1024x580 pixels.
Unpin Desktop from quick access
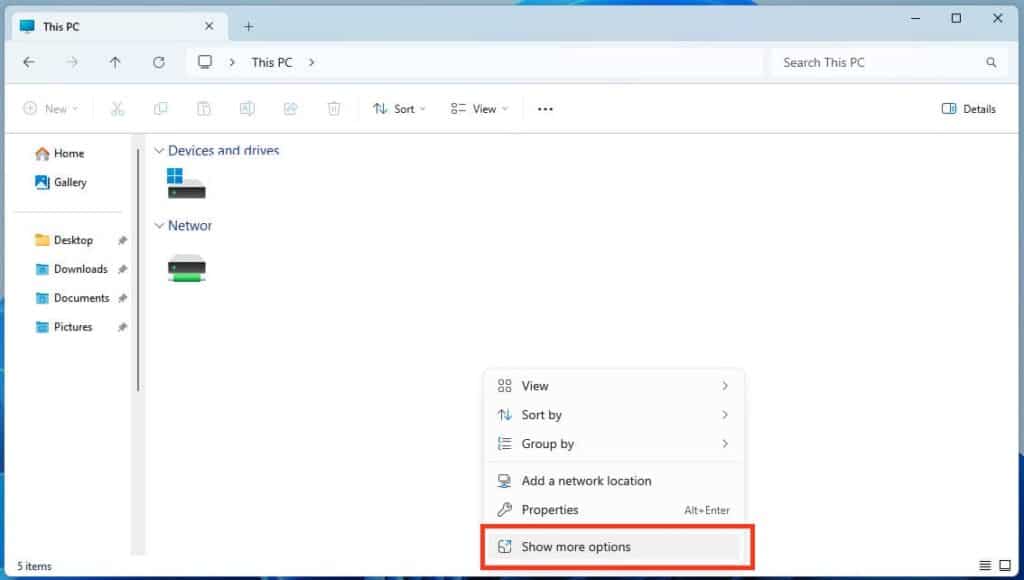coord(122,240)
